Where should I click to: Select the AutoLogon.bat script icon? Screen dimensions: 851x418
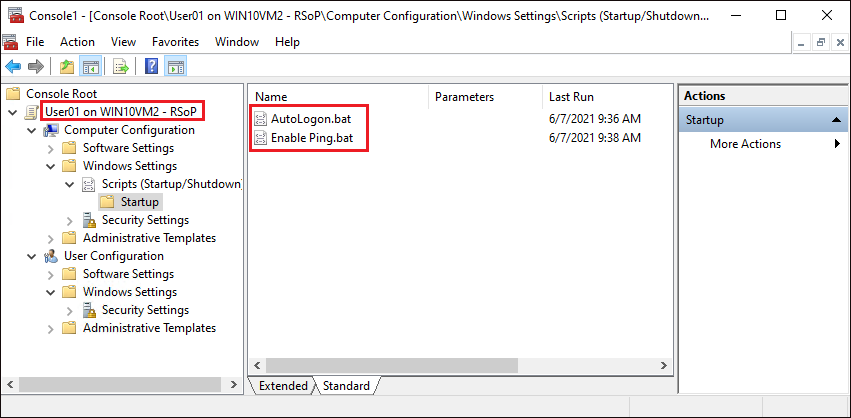[x=261, y=118]
